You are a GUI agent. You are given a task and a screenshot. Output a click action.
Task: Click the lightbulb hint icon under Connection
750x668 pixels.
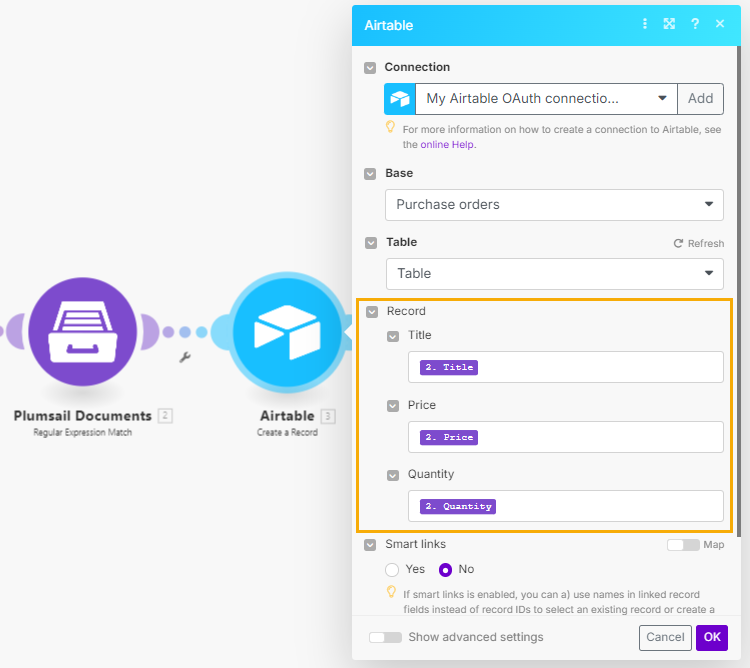[x=390, y=127]
